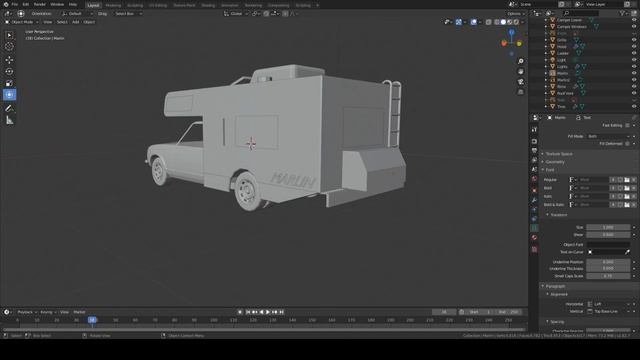
Task: Expand the Geometry panel
Action: [555, 162]
